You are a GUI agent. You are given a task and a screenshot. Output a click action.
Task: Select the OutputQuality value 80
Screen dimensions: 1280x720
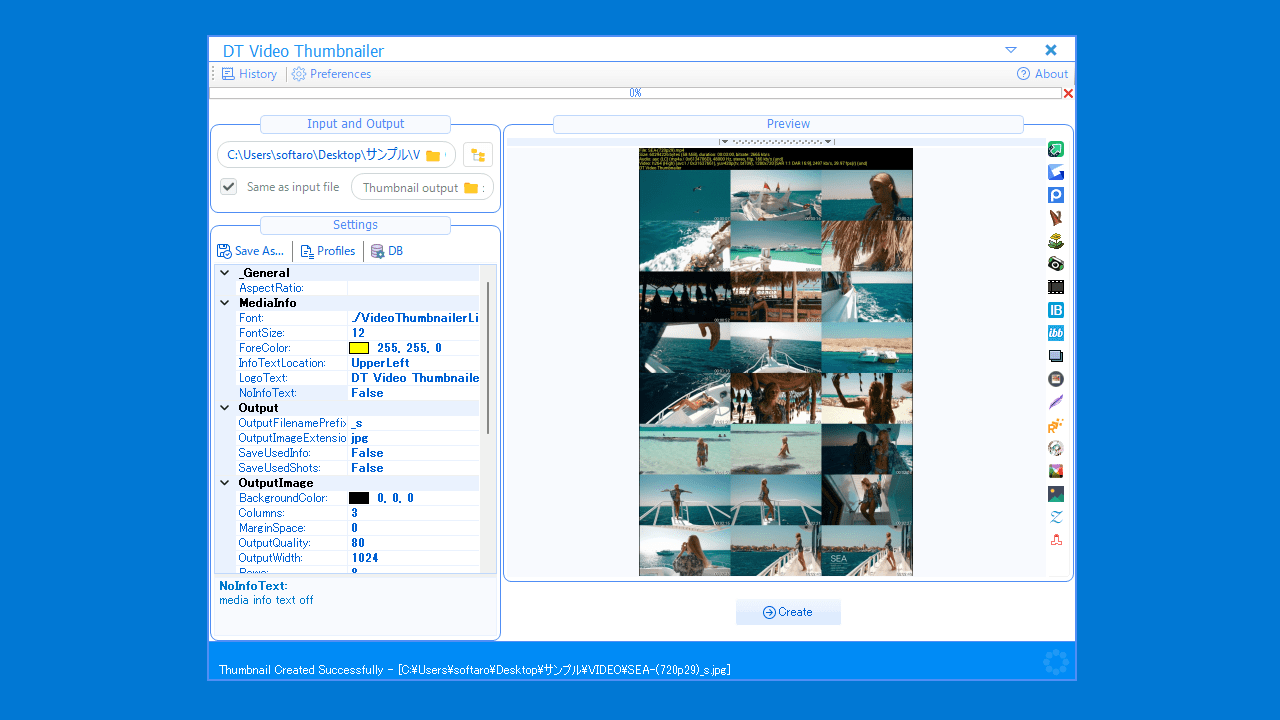414,543
